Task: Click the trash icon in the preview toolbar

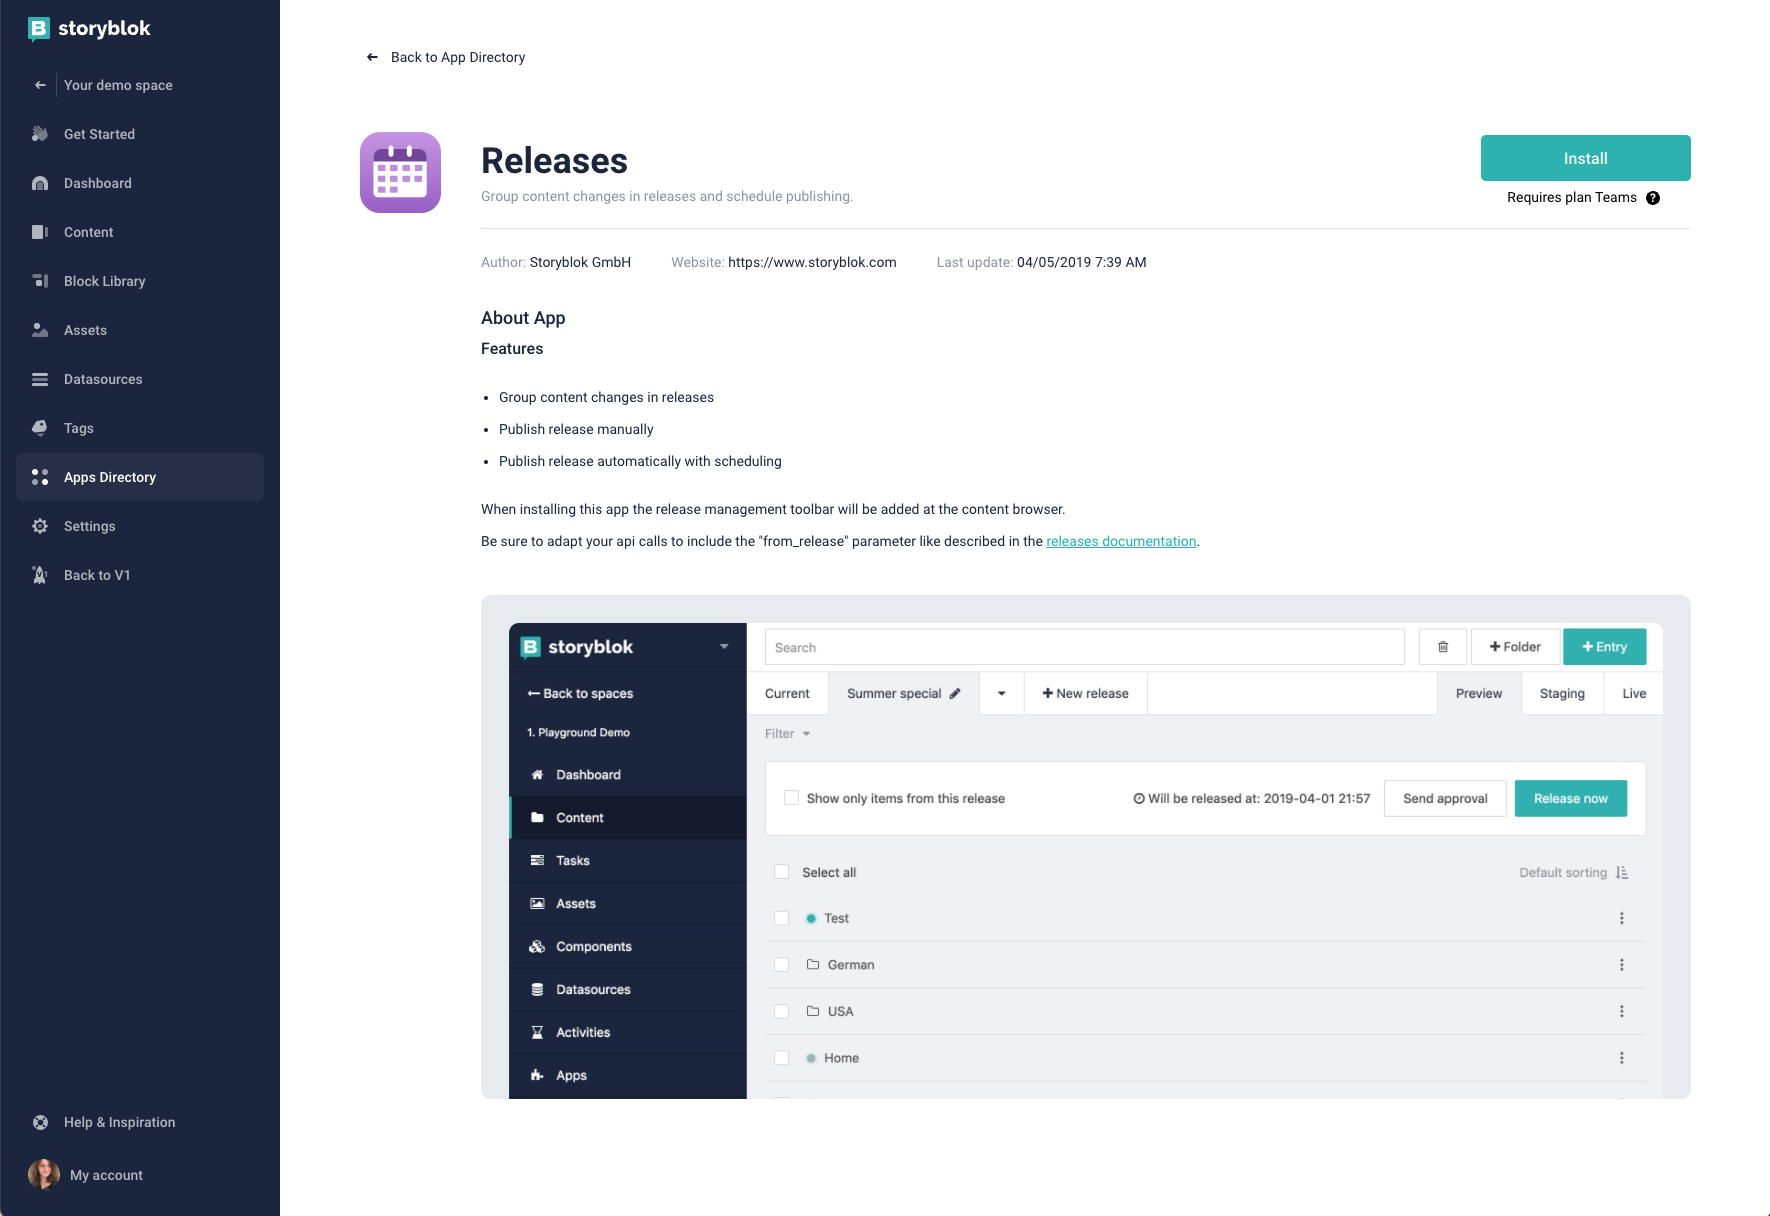Action: (1443, 647)
